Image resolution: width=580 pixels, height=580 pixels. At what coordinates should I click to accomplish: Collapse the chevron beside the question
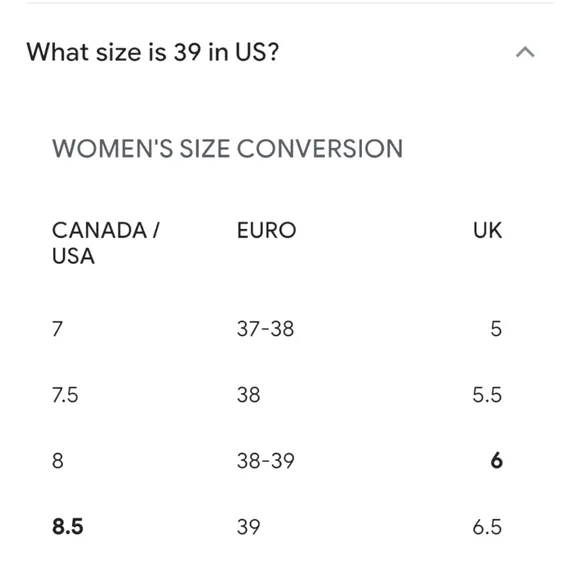(525, 52)
